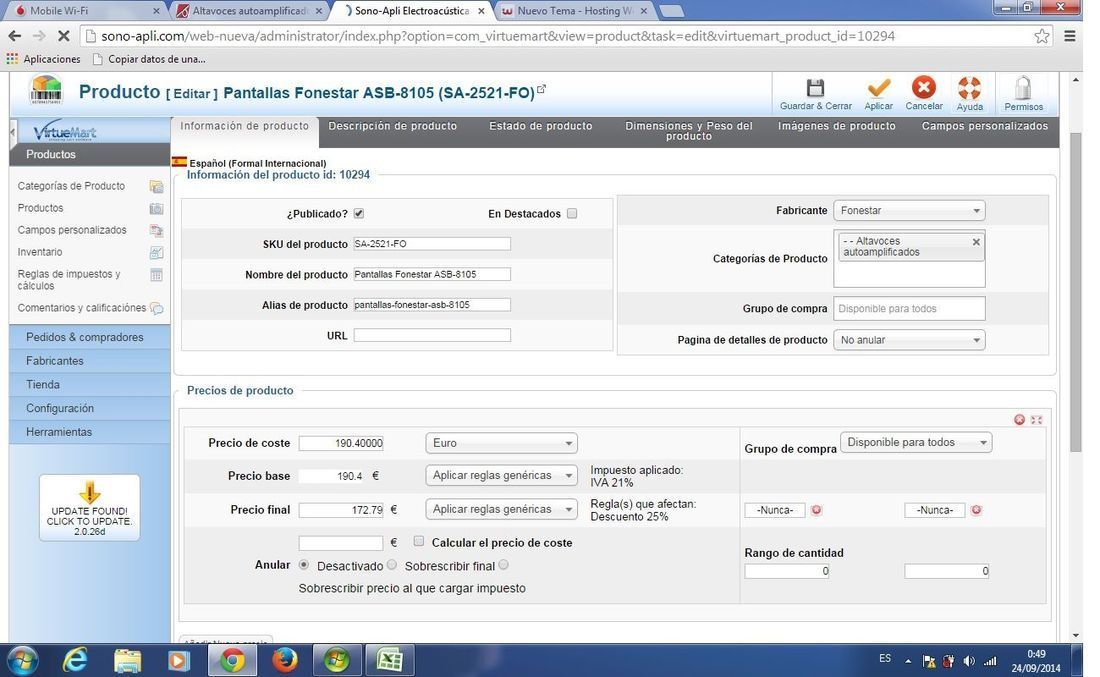Open the Fabricante dropdown
Viewport: 1100px width, 677px height.
909,210
